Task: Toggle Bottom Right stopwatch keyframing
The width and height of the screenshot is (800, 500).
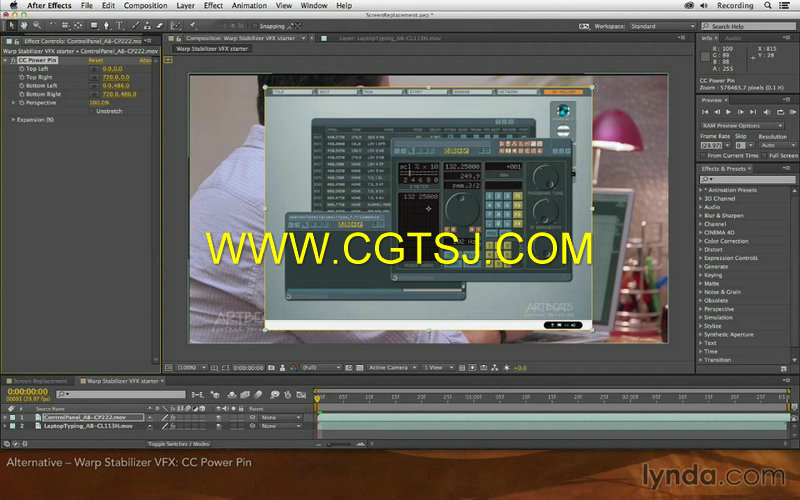Action: click(x=21, y=94)
